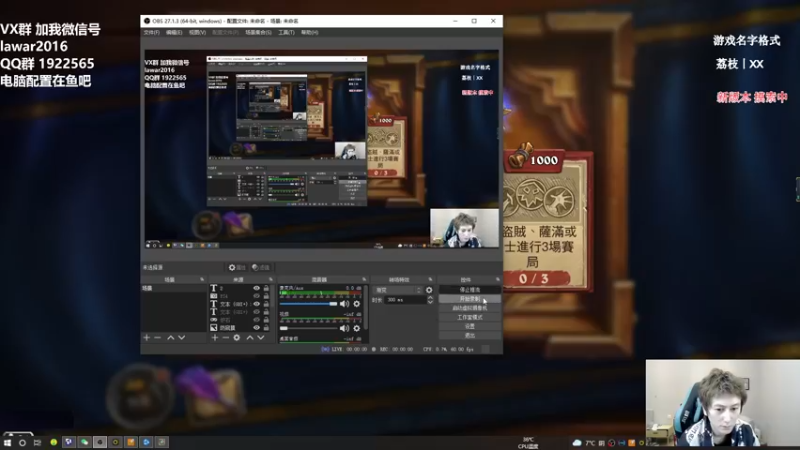800x450 pixels.
Task: Open the 属性 properties button above the 来源 list
Action: point(237,267)
